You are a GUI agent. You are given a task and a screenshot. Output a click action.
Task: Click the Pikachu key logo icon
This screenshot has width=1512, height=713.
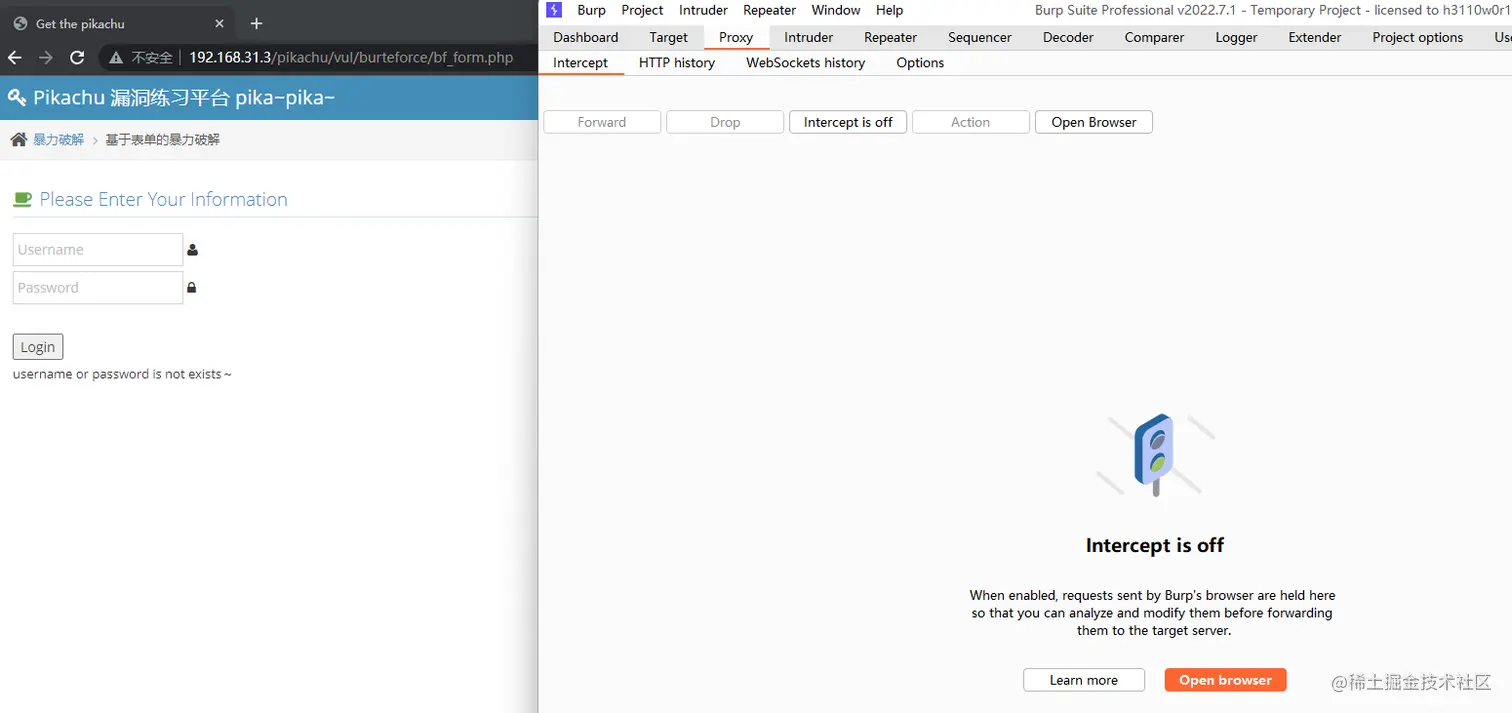tap(16, 98)
